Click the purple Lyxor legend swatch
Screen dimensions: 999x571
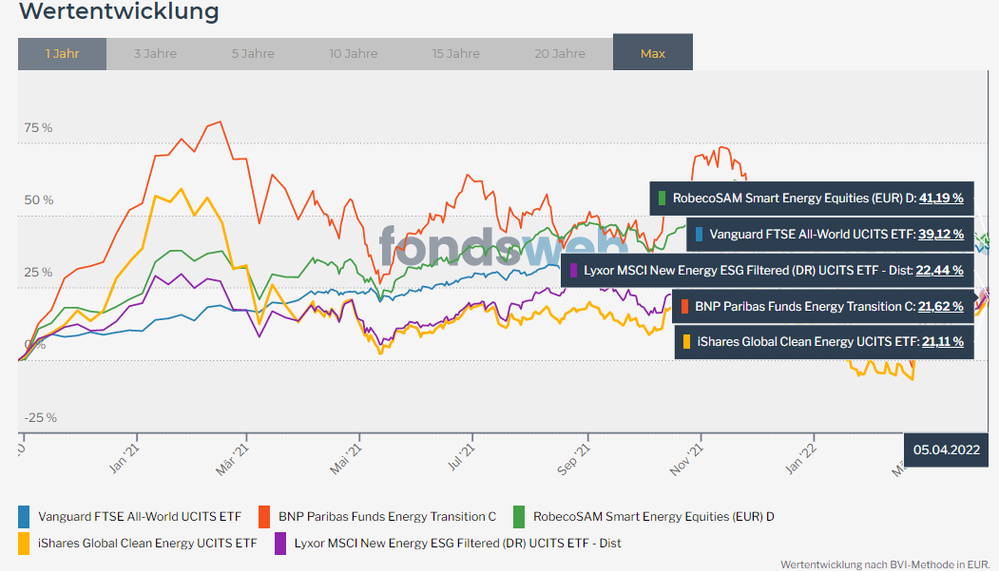click(280, 544)
